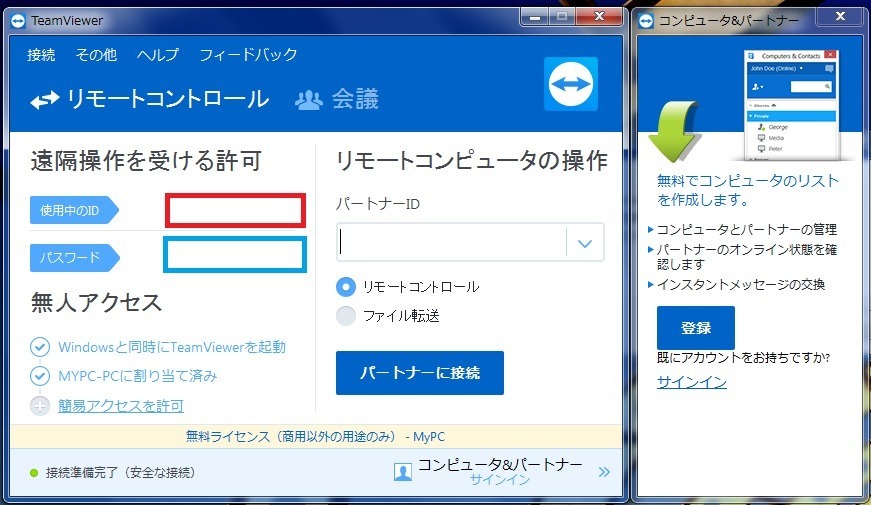The width and height of the screenshot is (871, 505).
Task: Close the コンピュータ&パートナー window
Action: click(840, 17)
